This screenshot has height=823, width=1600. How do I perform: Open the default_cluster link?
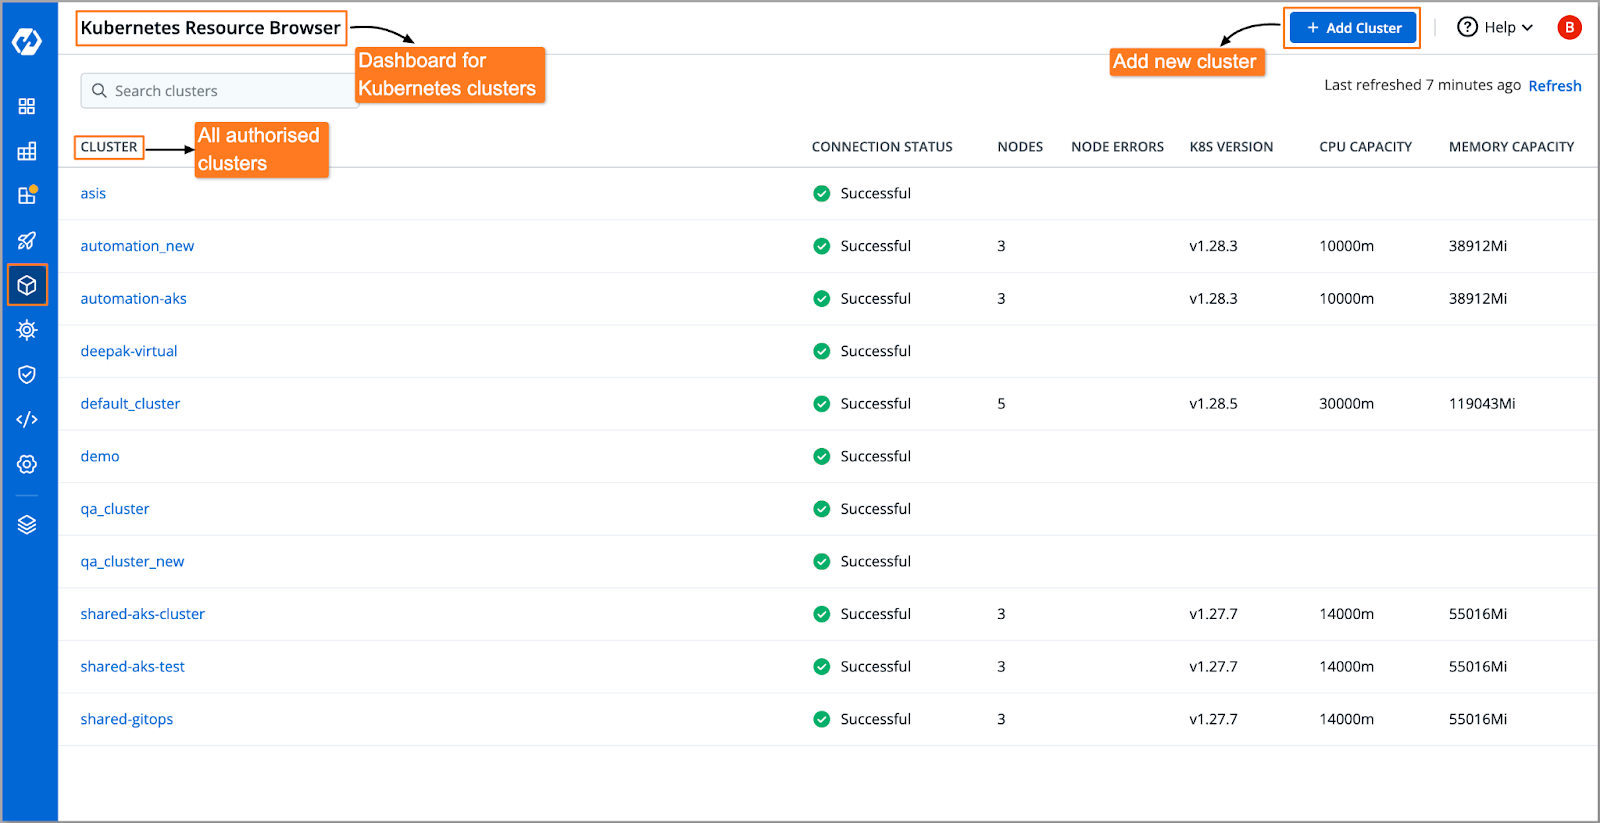(x=130, y=404)
